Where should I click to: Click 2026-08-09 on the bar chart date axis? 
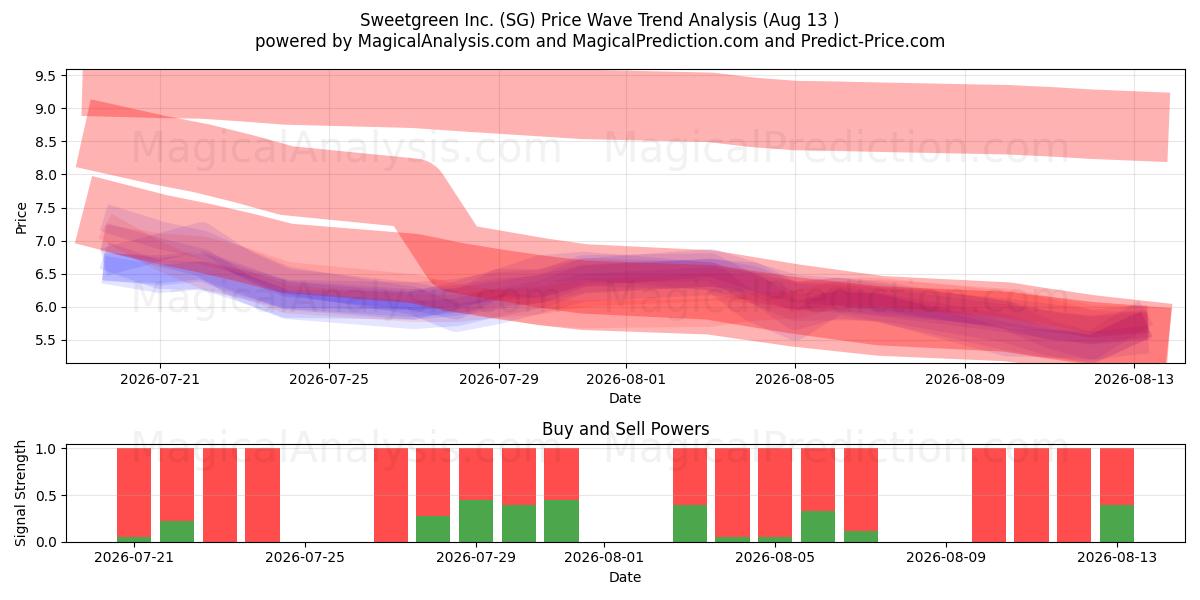point(946,558)
